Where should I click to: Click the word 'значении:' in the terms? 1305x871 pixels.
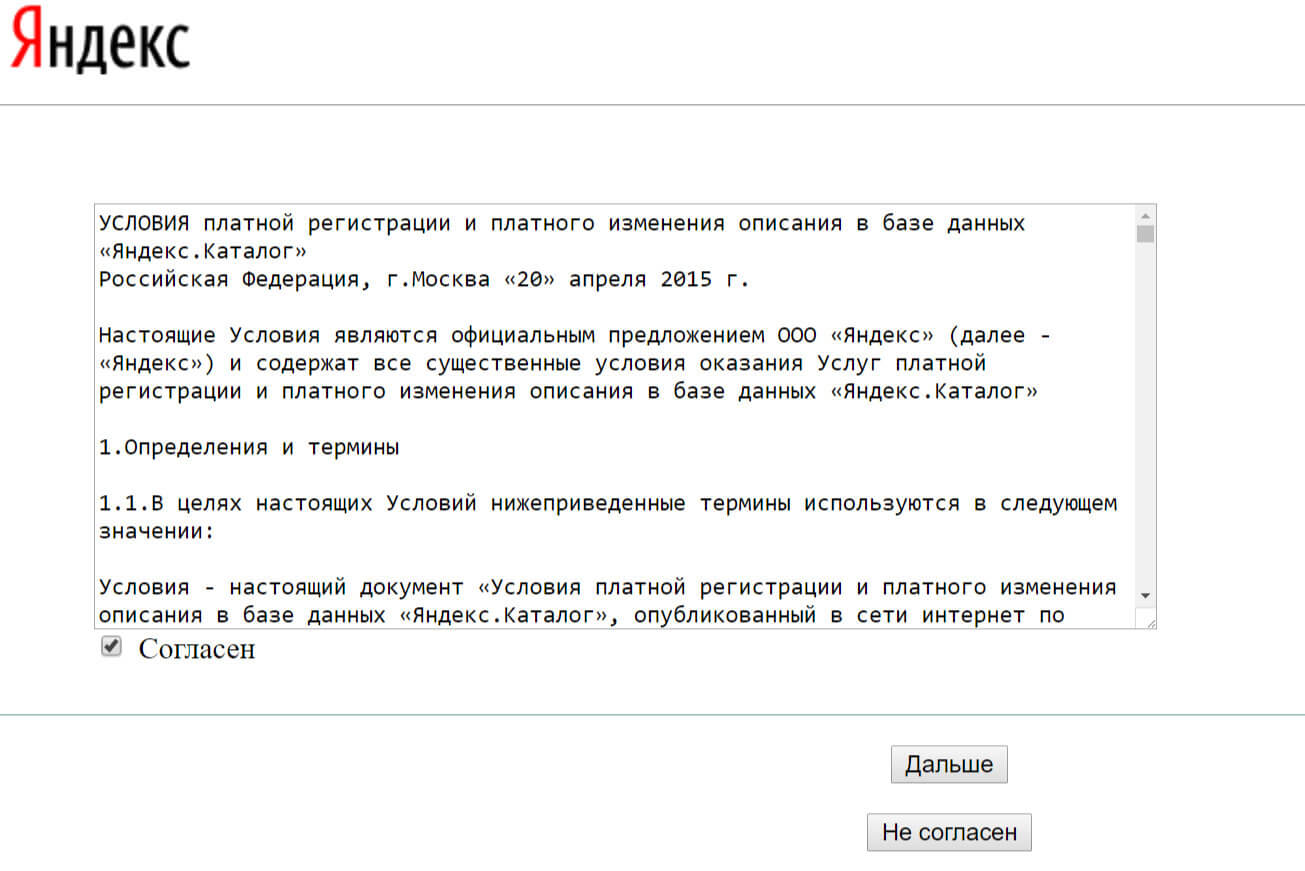point(157,532)
